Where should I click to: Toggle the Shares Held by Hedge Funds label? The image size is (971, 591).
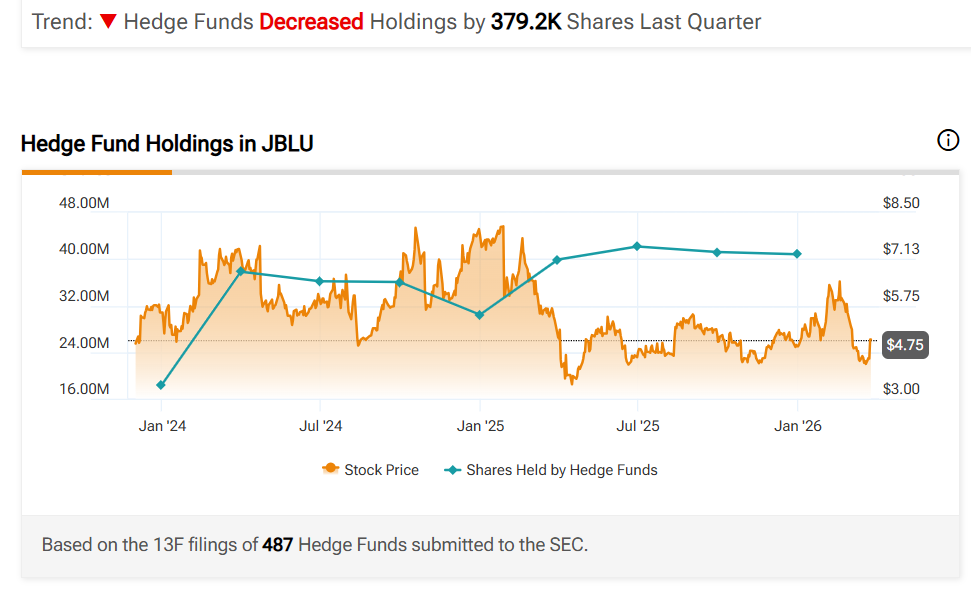click(561, 469)
